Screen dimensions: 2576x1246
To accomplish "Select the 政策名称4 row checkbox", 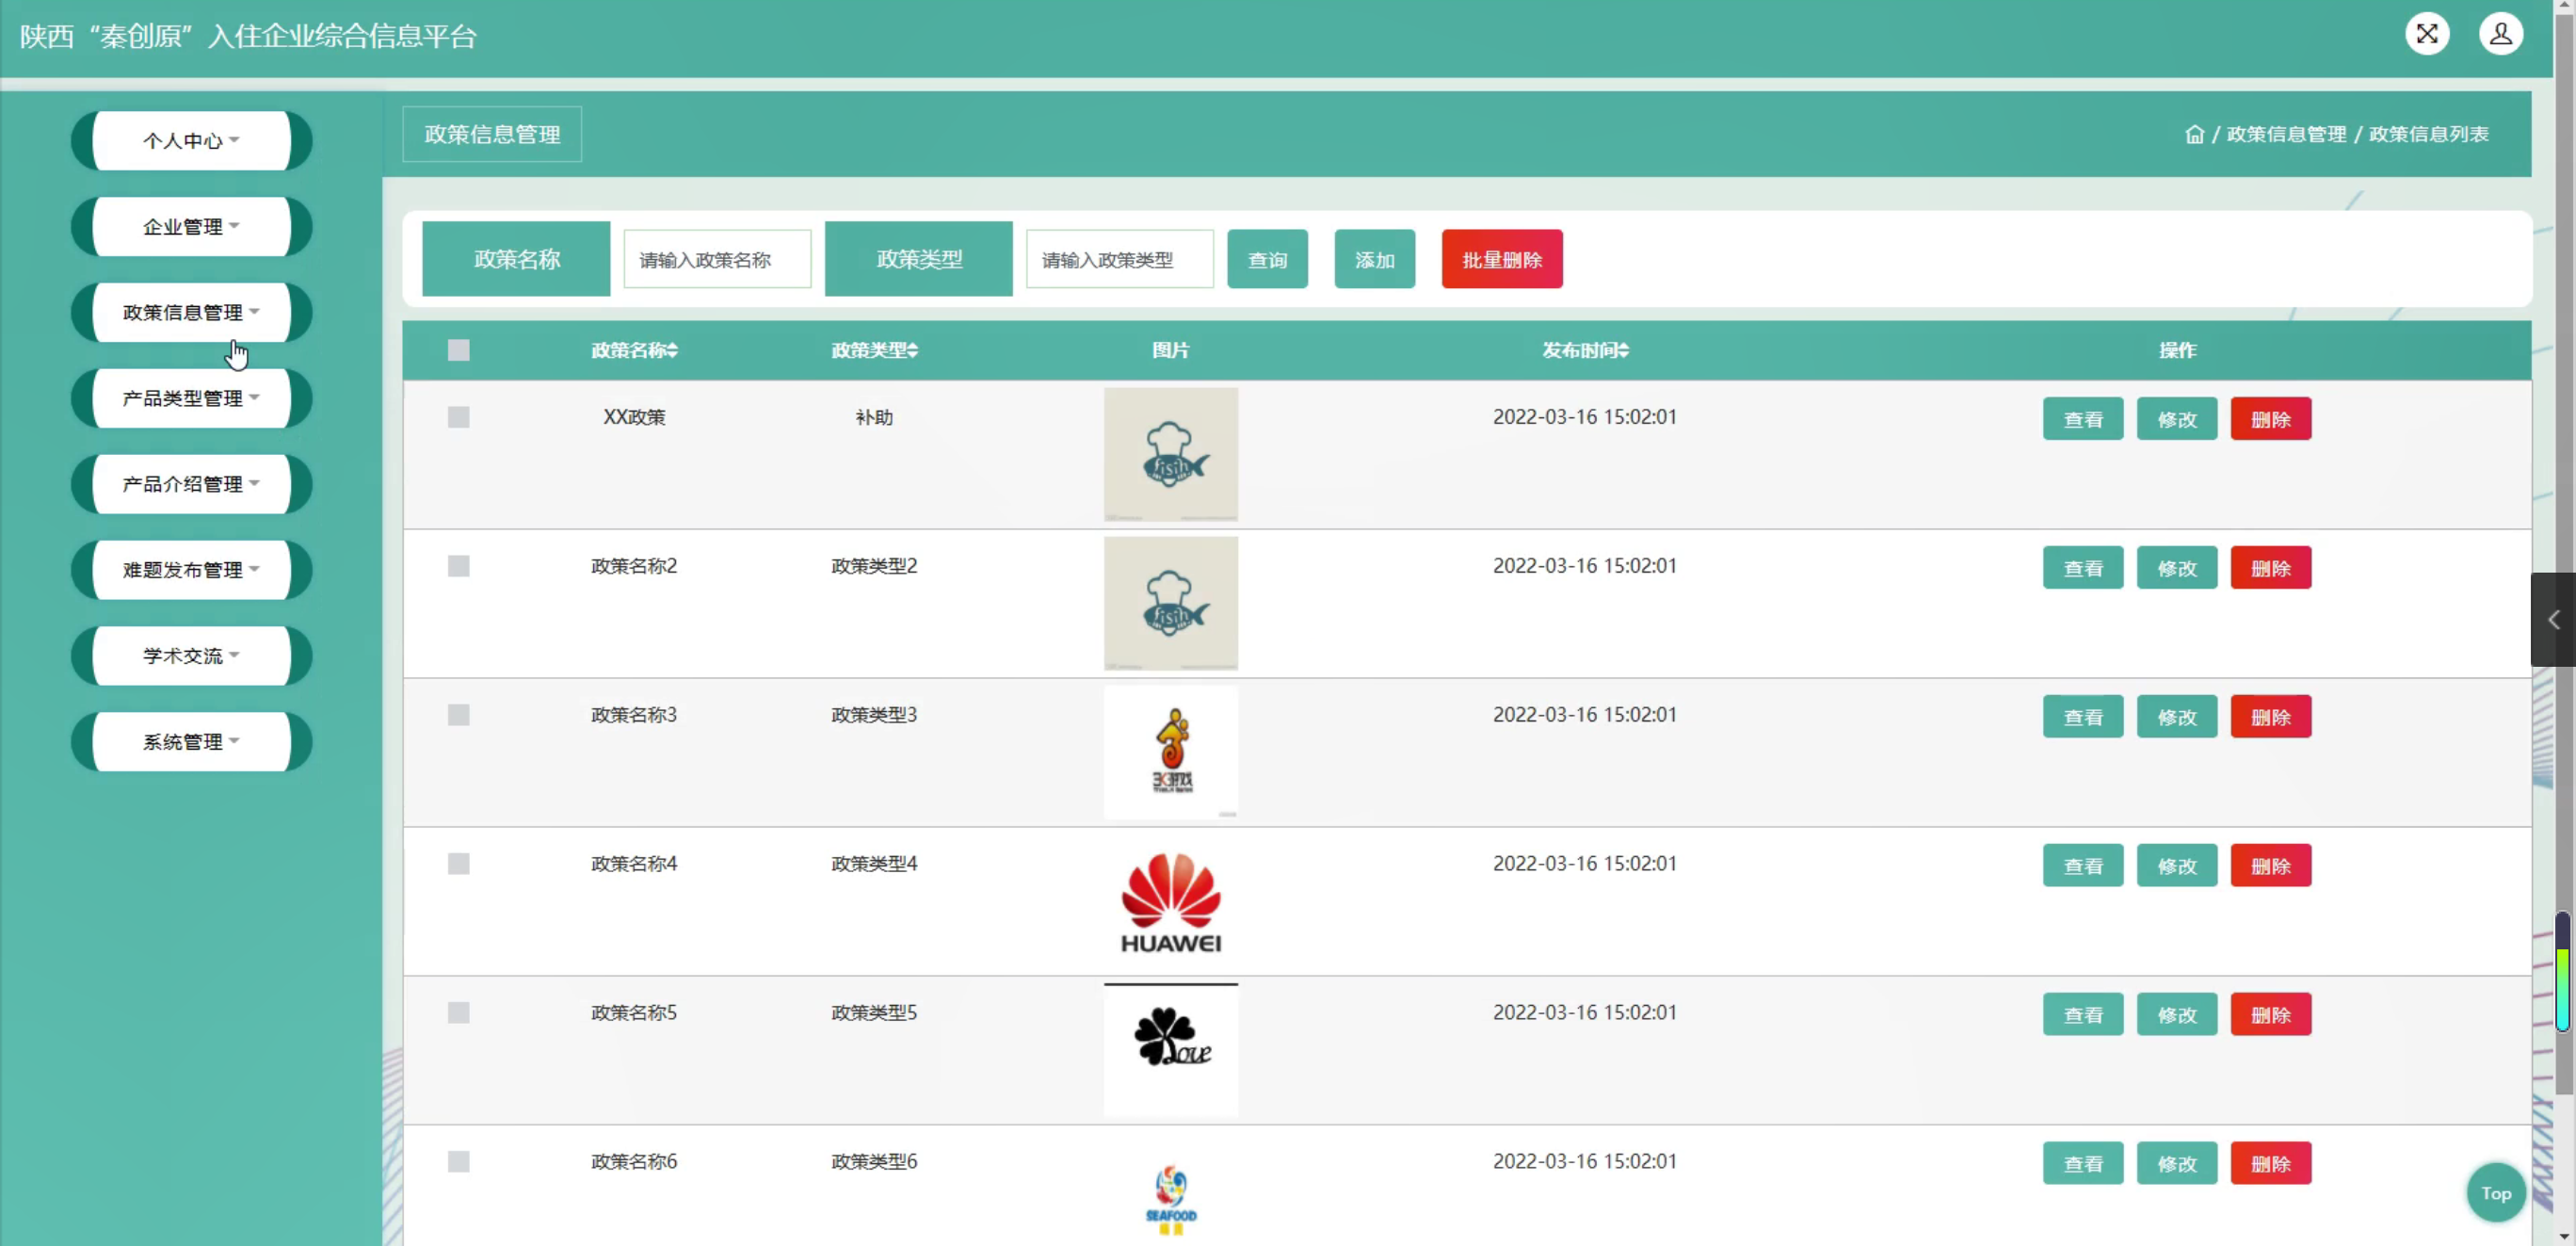I will (458, 864).
